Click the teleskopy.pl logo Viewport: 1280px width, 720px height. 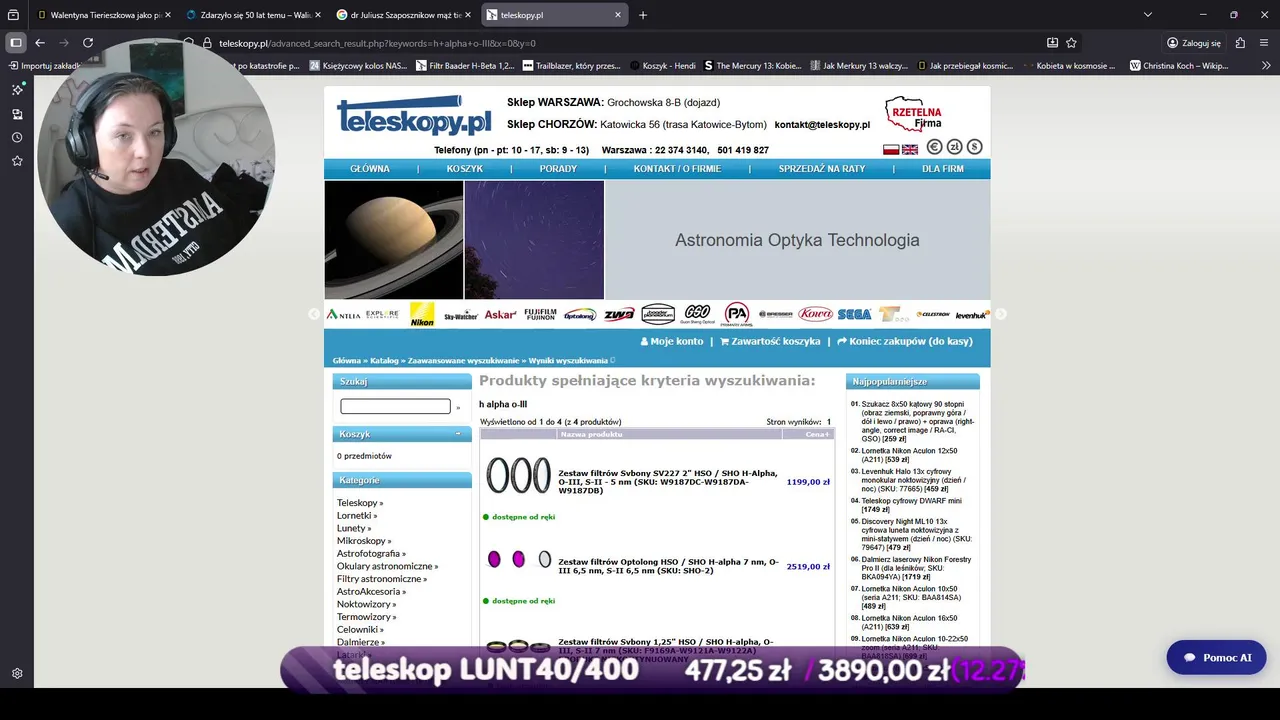pos(415,117)
